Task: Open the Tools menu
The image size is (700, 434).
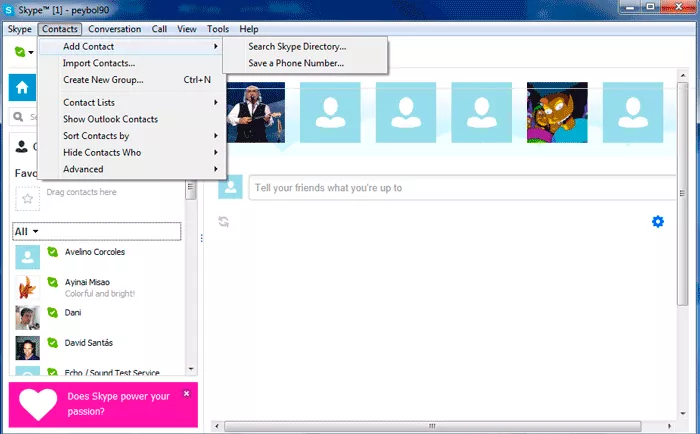Action: (218, 29)
